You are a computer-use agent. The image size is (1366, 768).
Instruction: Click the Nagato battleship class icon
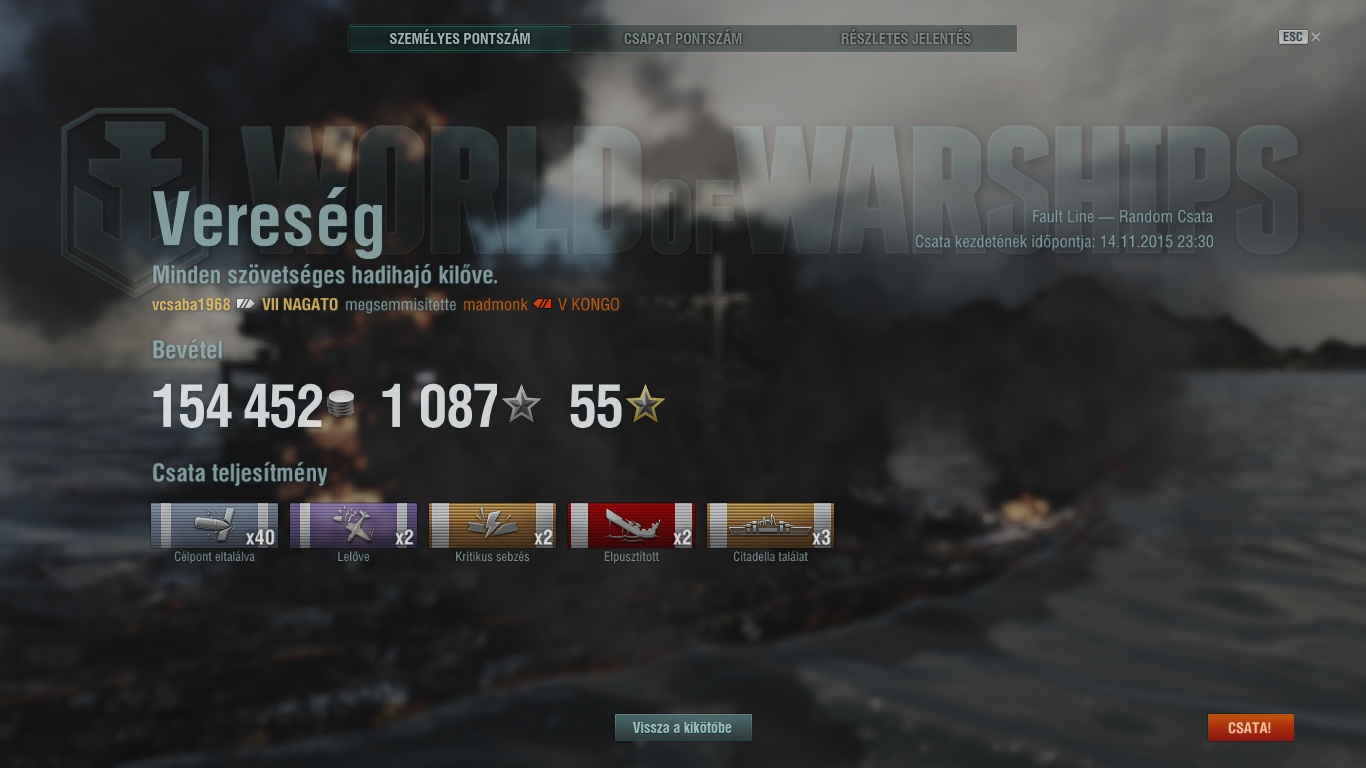(246, 304)
